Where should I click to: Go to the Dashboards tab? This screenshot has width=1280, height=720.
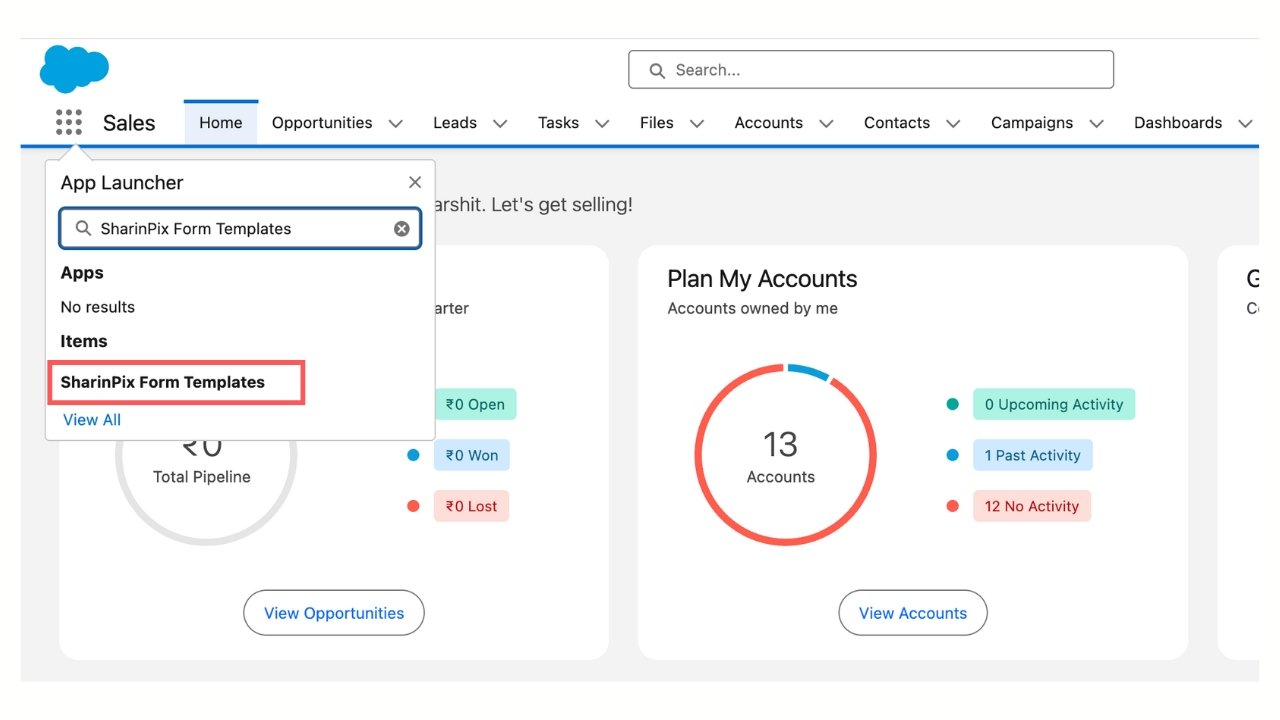pos(1178,123)
